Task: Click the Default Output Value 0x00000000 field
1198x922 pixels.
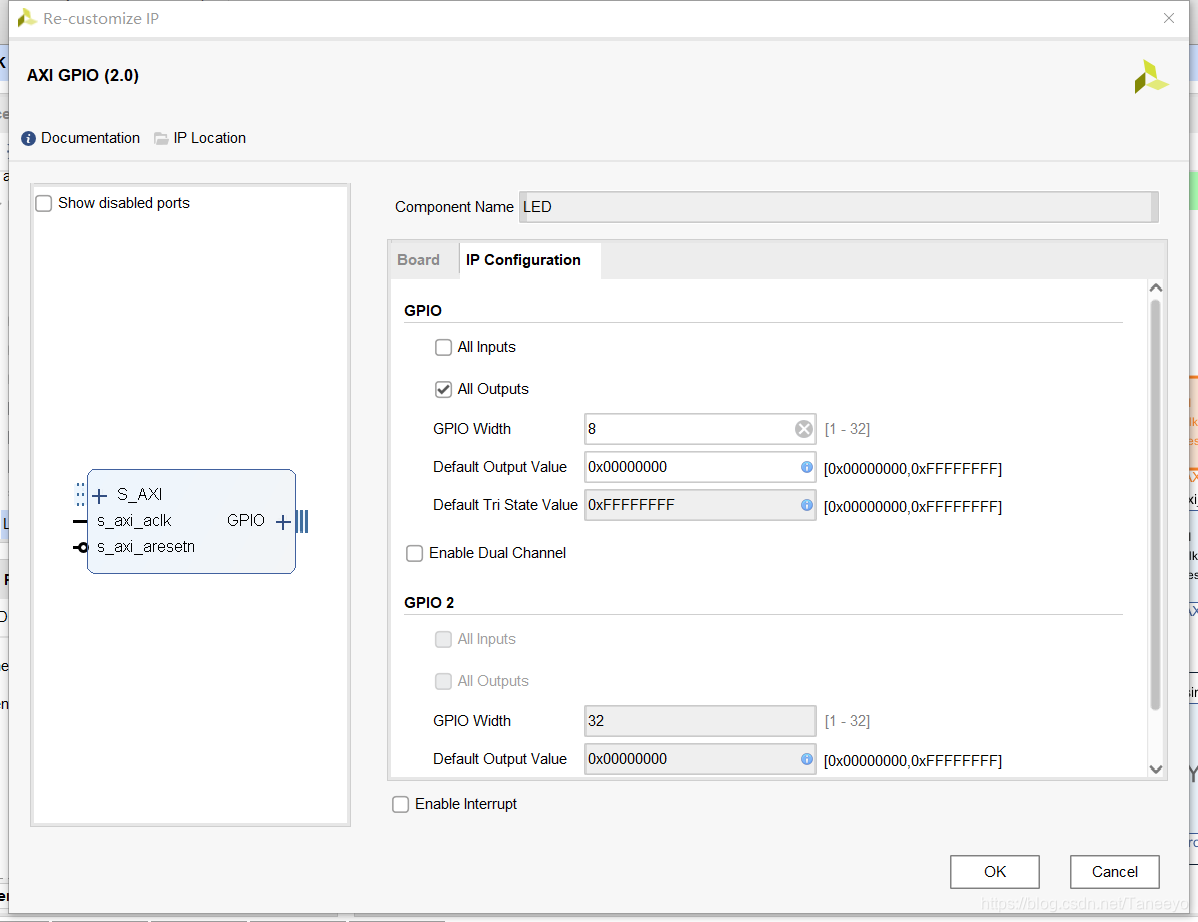Action: coord(700,467)
